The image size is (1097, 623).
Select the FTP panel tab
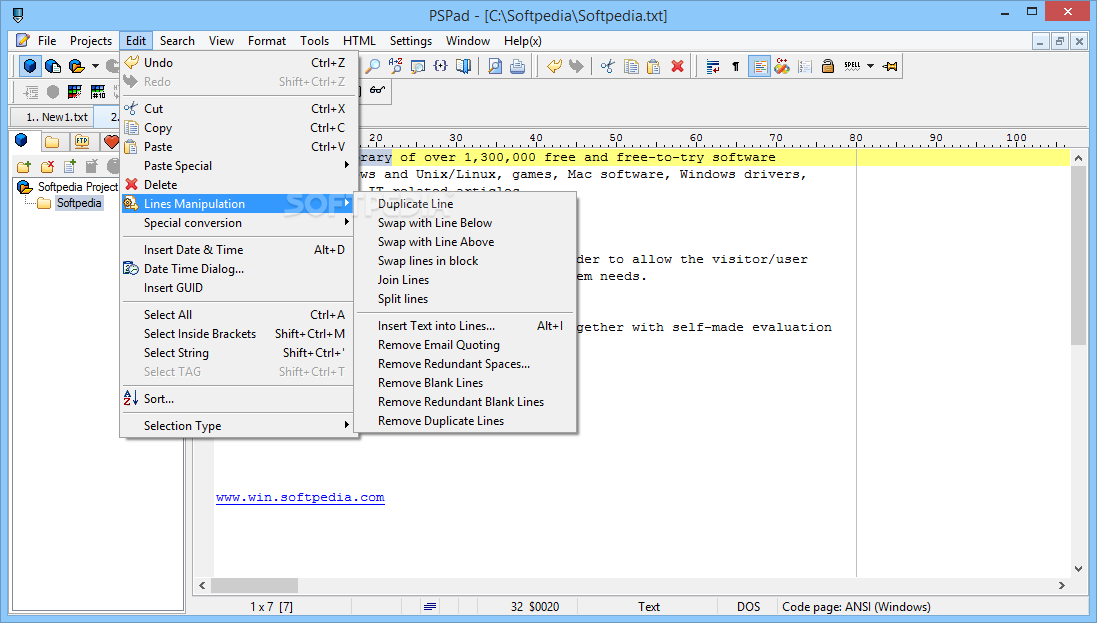coord(83,142)
